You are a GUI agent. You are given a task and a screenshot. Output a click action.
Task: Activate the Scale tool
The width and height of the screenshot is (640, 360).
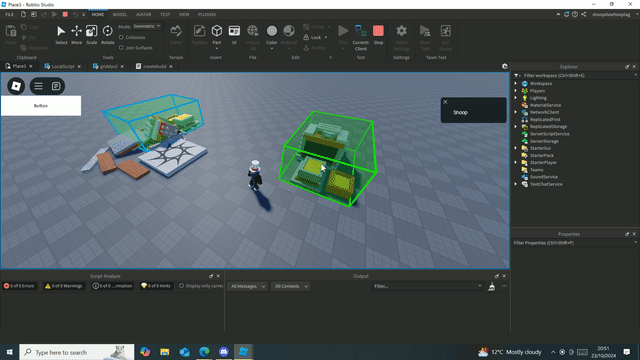click(91, 34)
